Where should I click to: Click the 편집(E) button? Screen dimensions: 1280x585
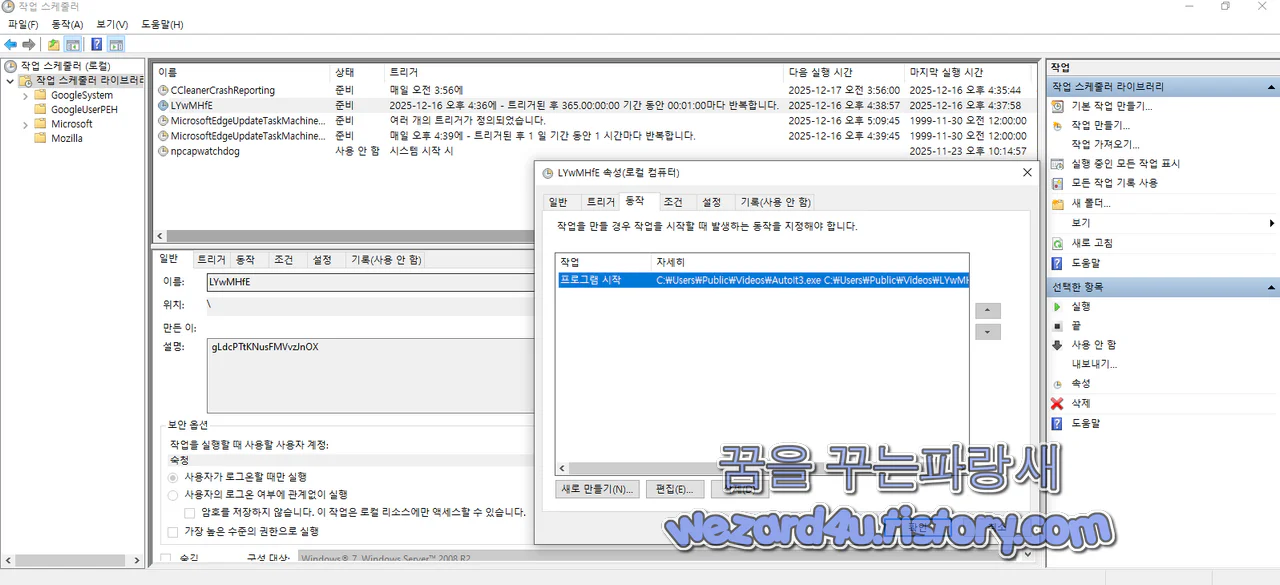coord(675,489)
